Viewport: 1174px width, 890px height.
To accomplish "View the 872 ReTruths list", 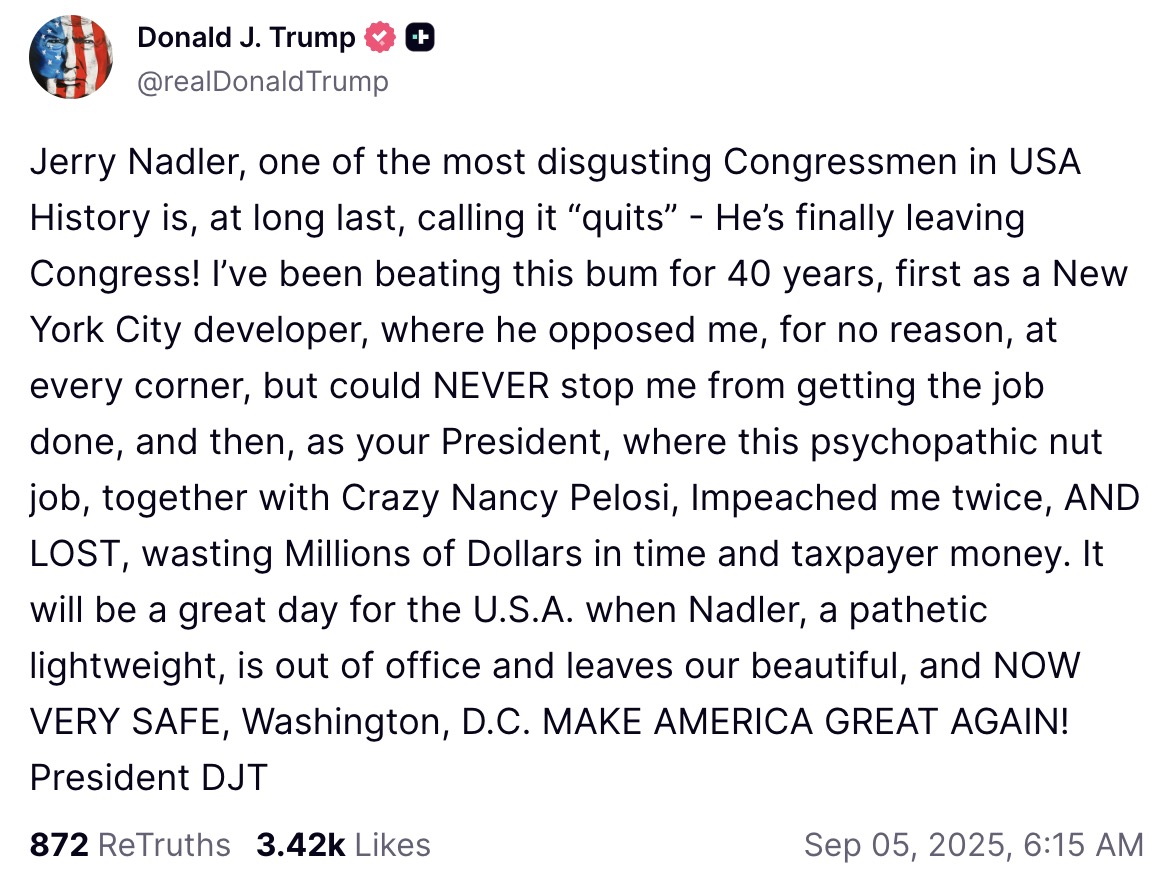I will click(130, 845).
